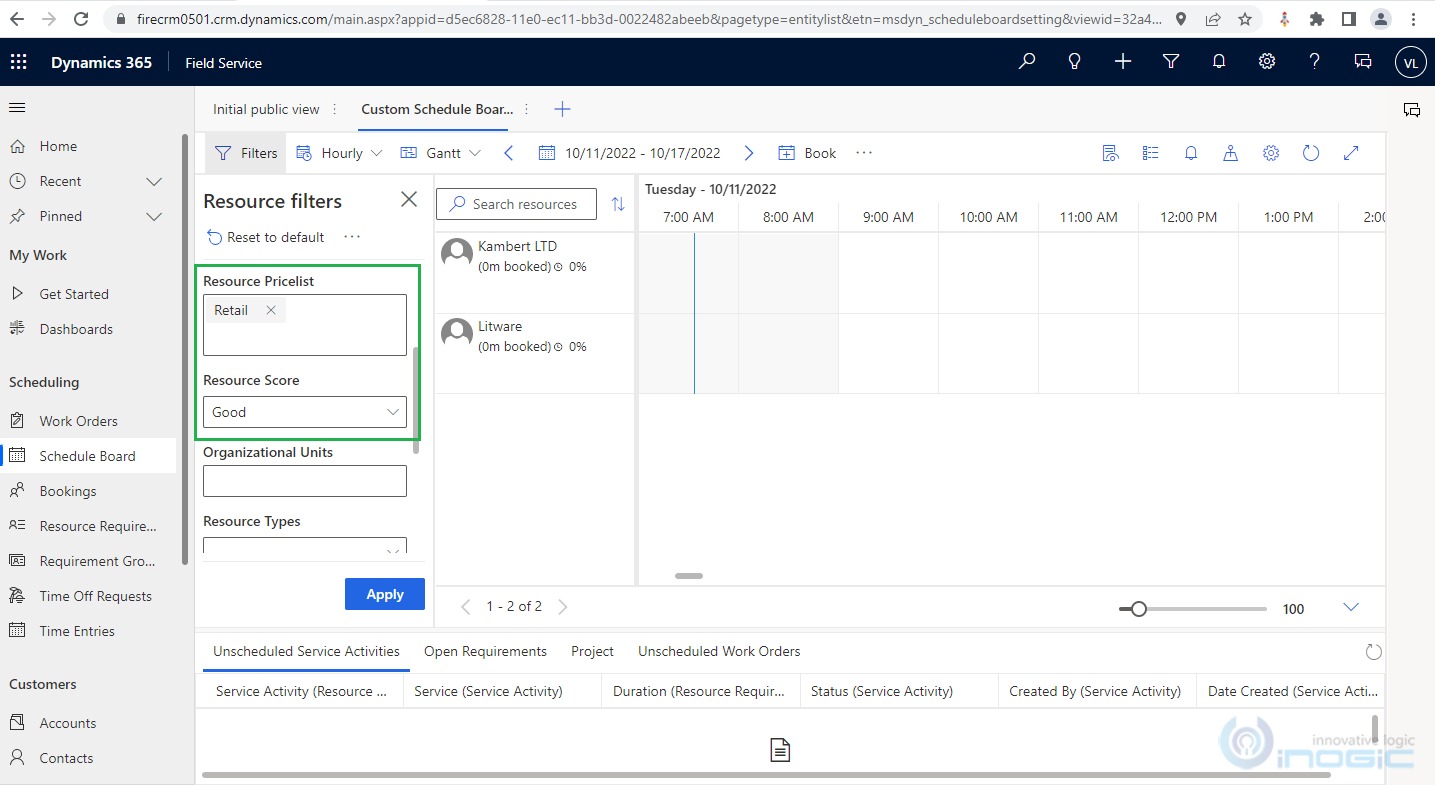The image size is (1435, 785).
Task: Open the notifications bell in header
Action: coord(1218,62)
